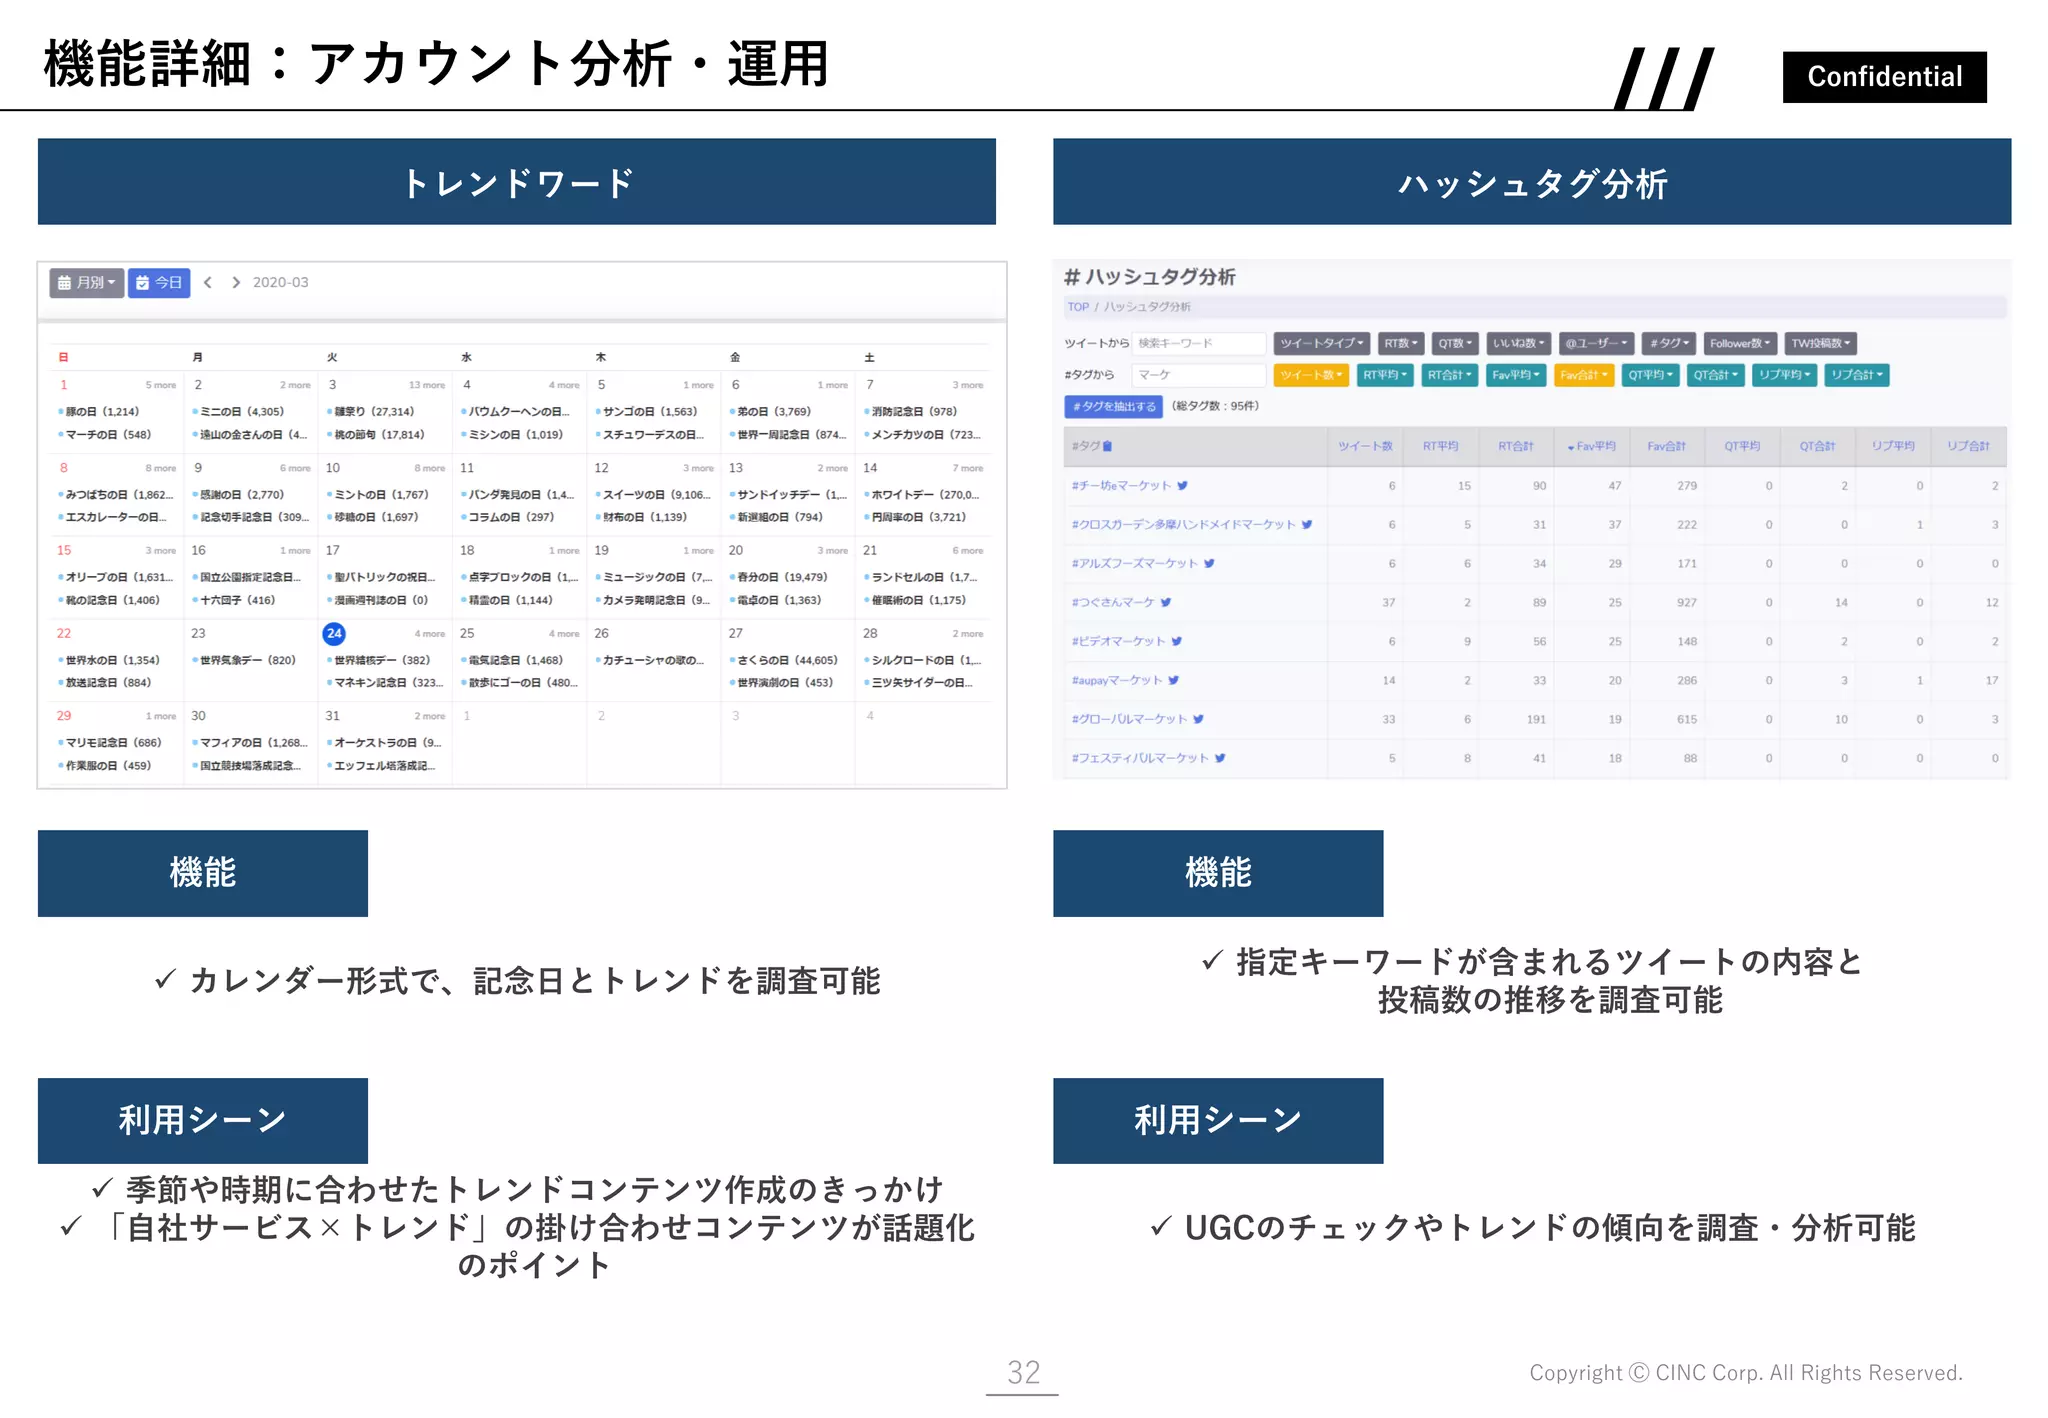Click the 検索キーワード search input field

click(x=1199, y=344)
